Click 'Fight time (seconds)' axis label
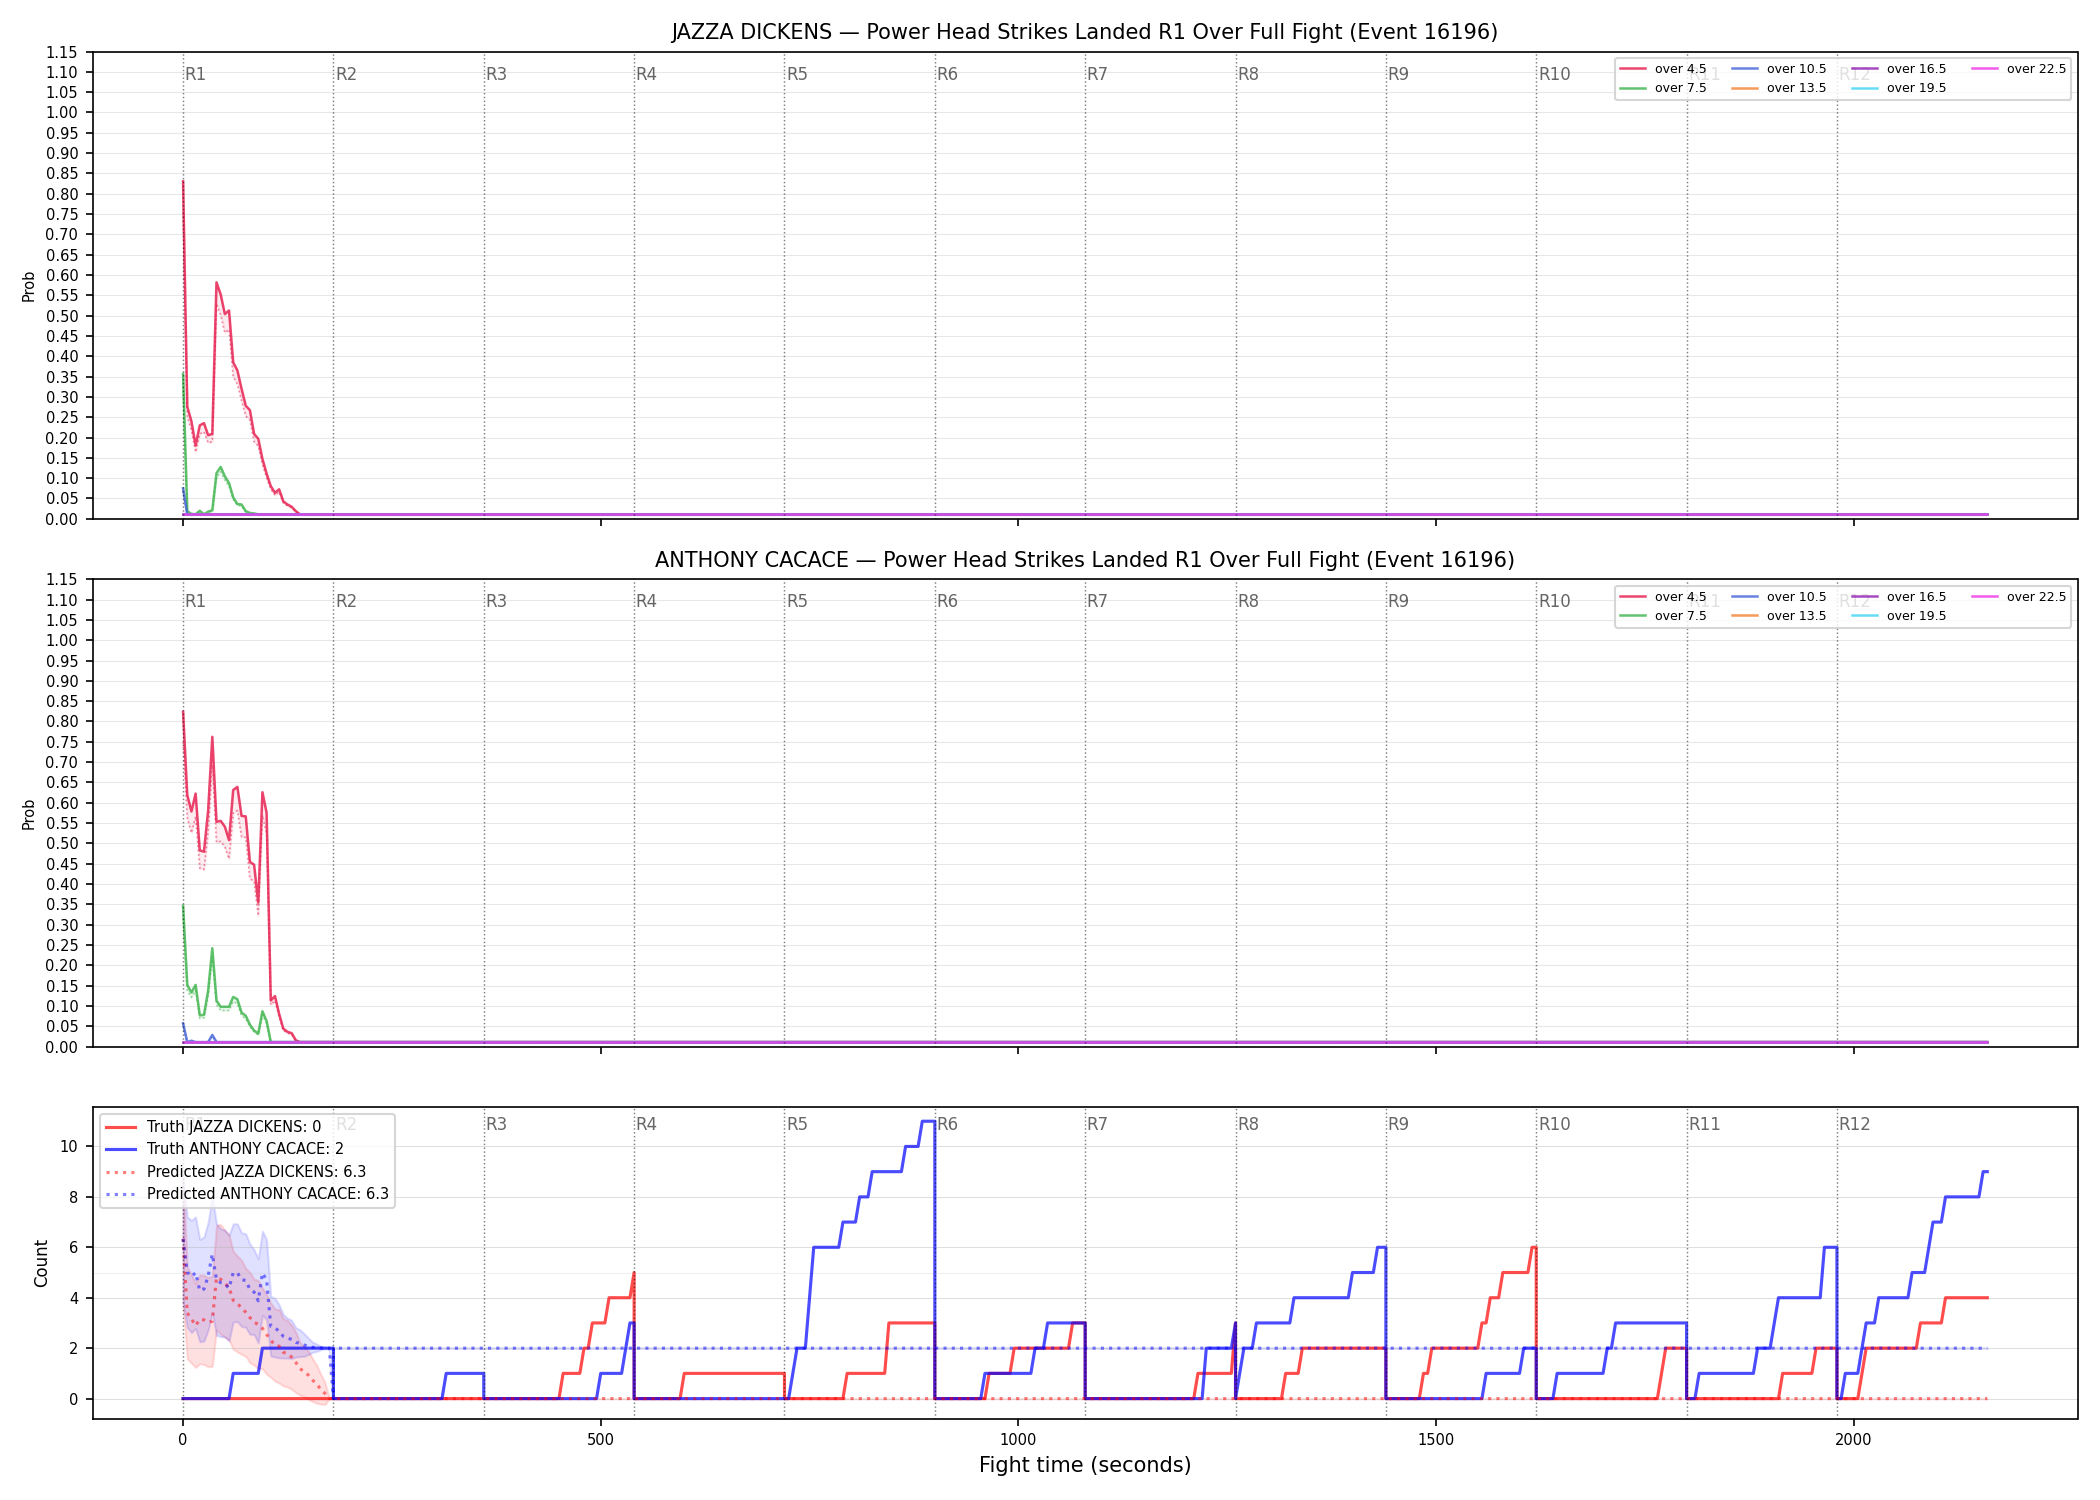Screen dimensions: 2100x1500 [x=1085, y=1465]
